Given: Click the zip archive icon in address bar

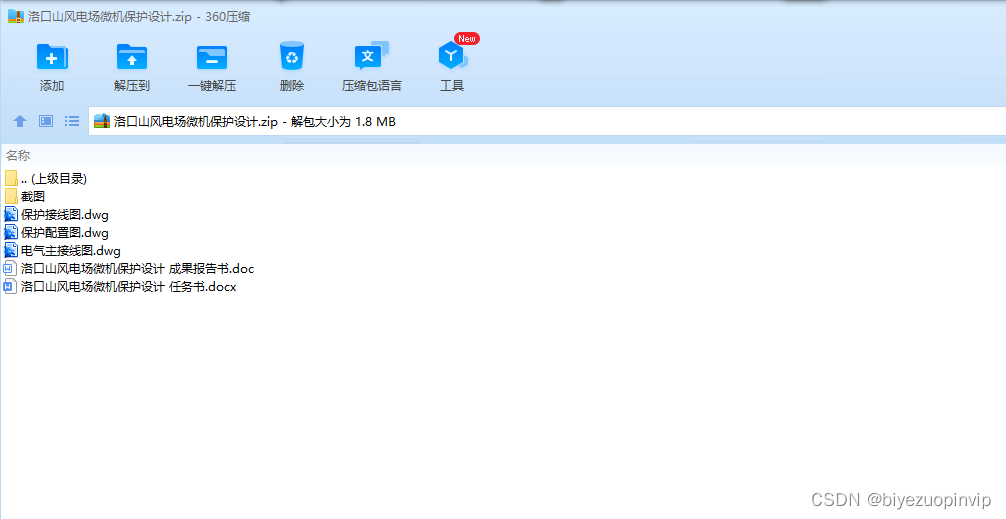Looking at the screenshot, I should click(x=102, y=121).
